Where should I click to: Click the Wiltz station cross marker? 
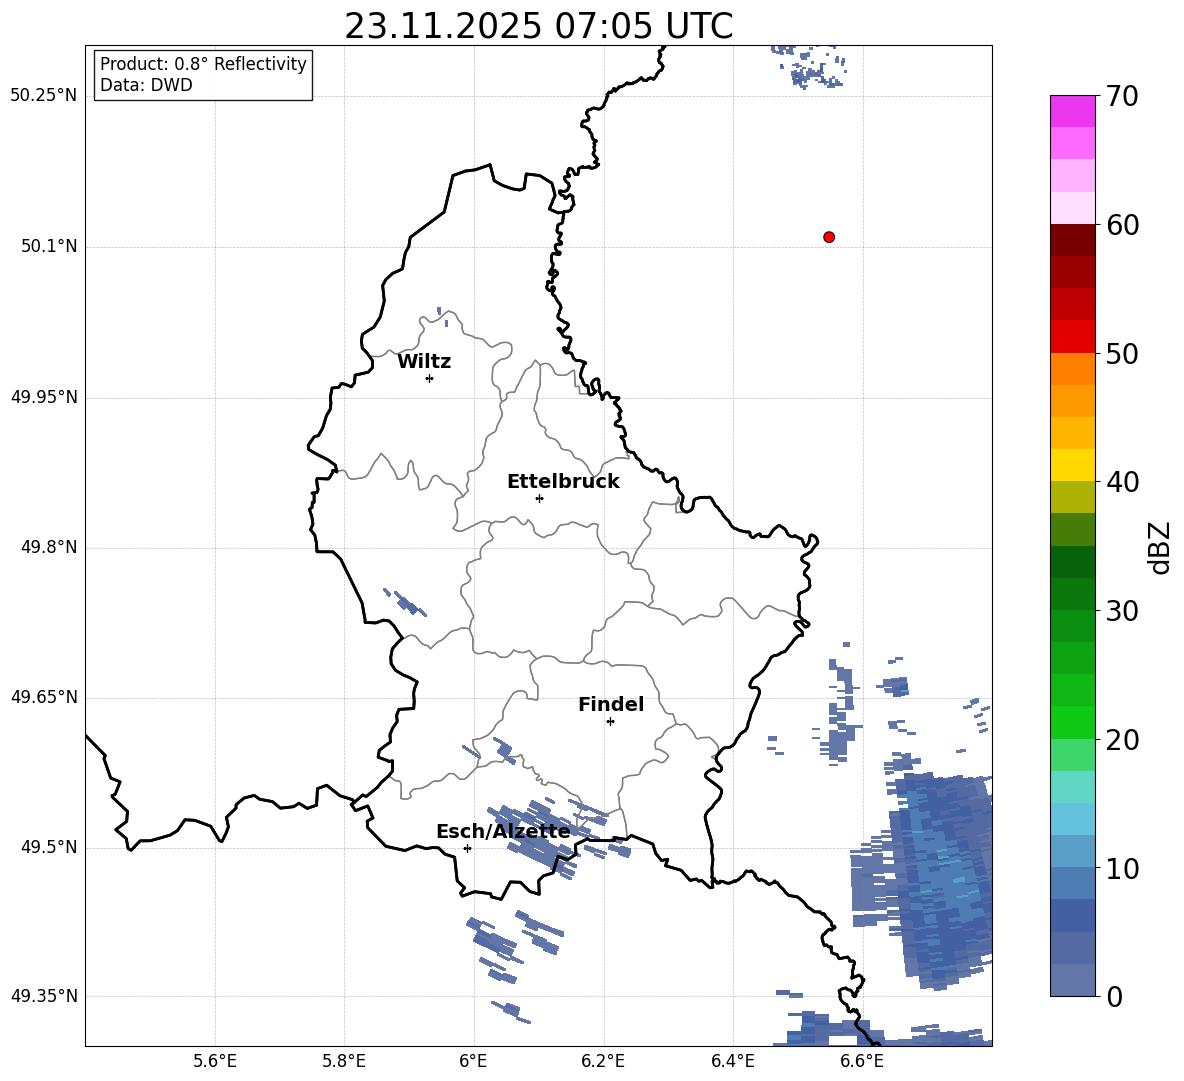click(429, 378)
